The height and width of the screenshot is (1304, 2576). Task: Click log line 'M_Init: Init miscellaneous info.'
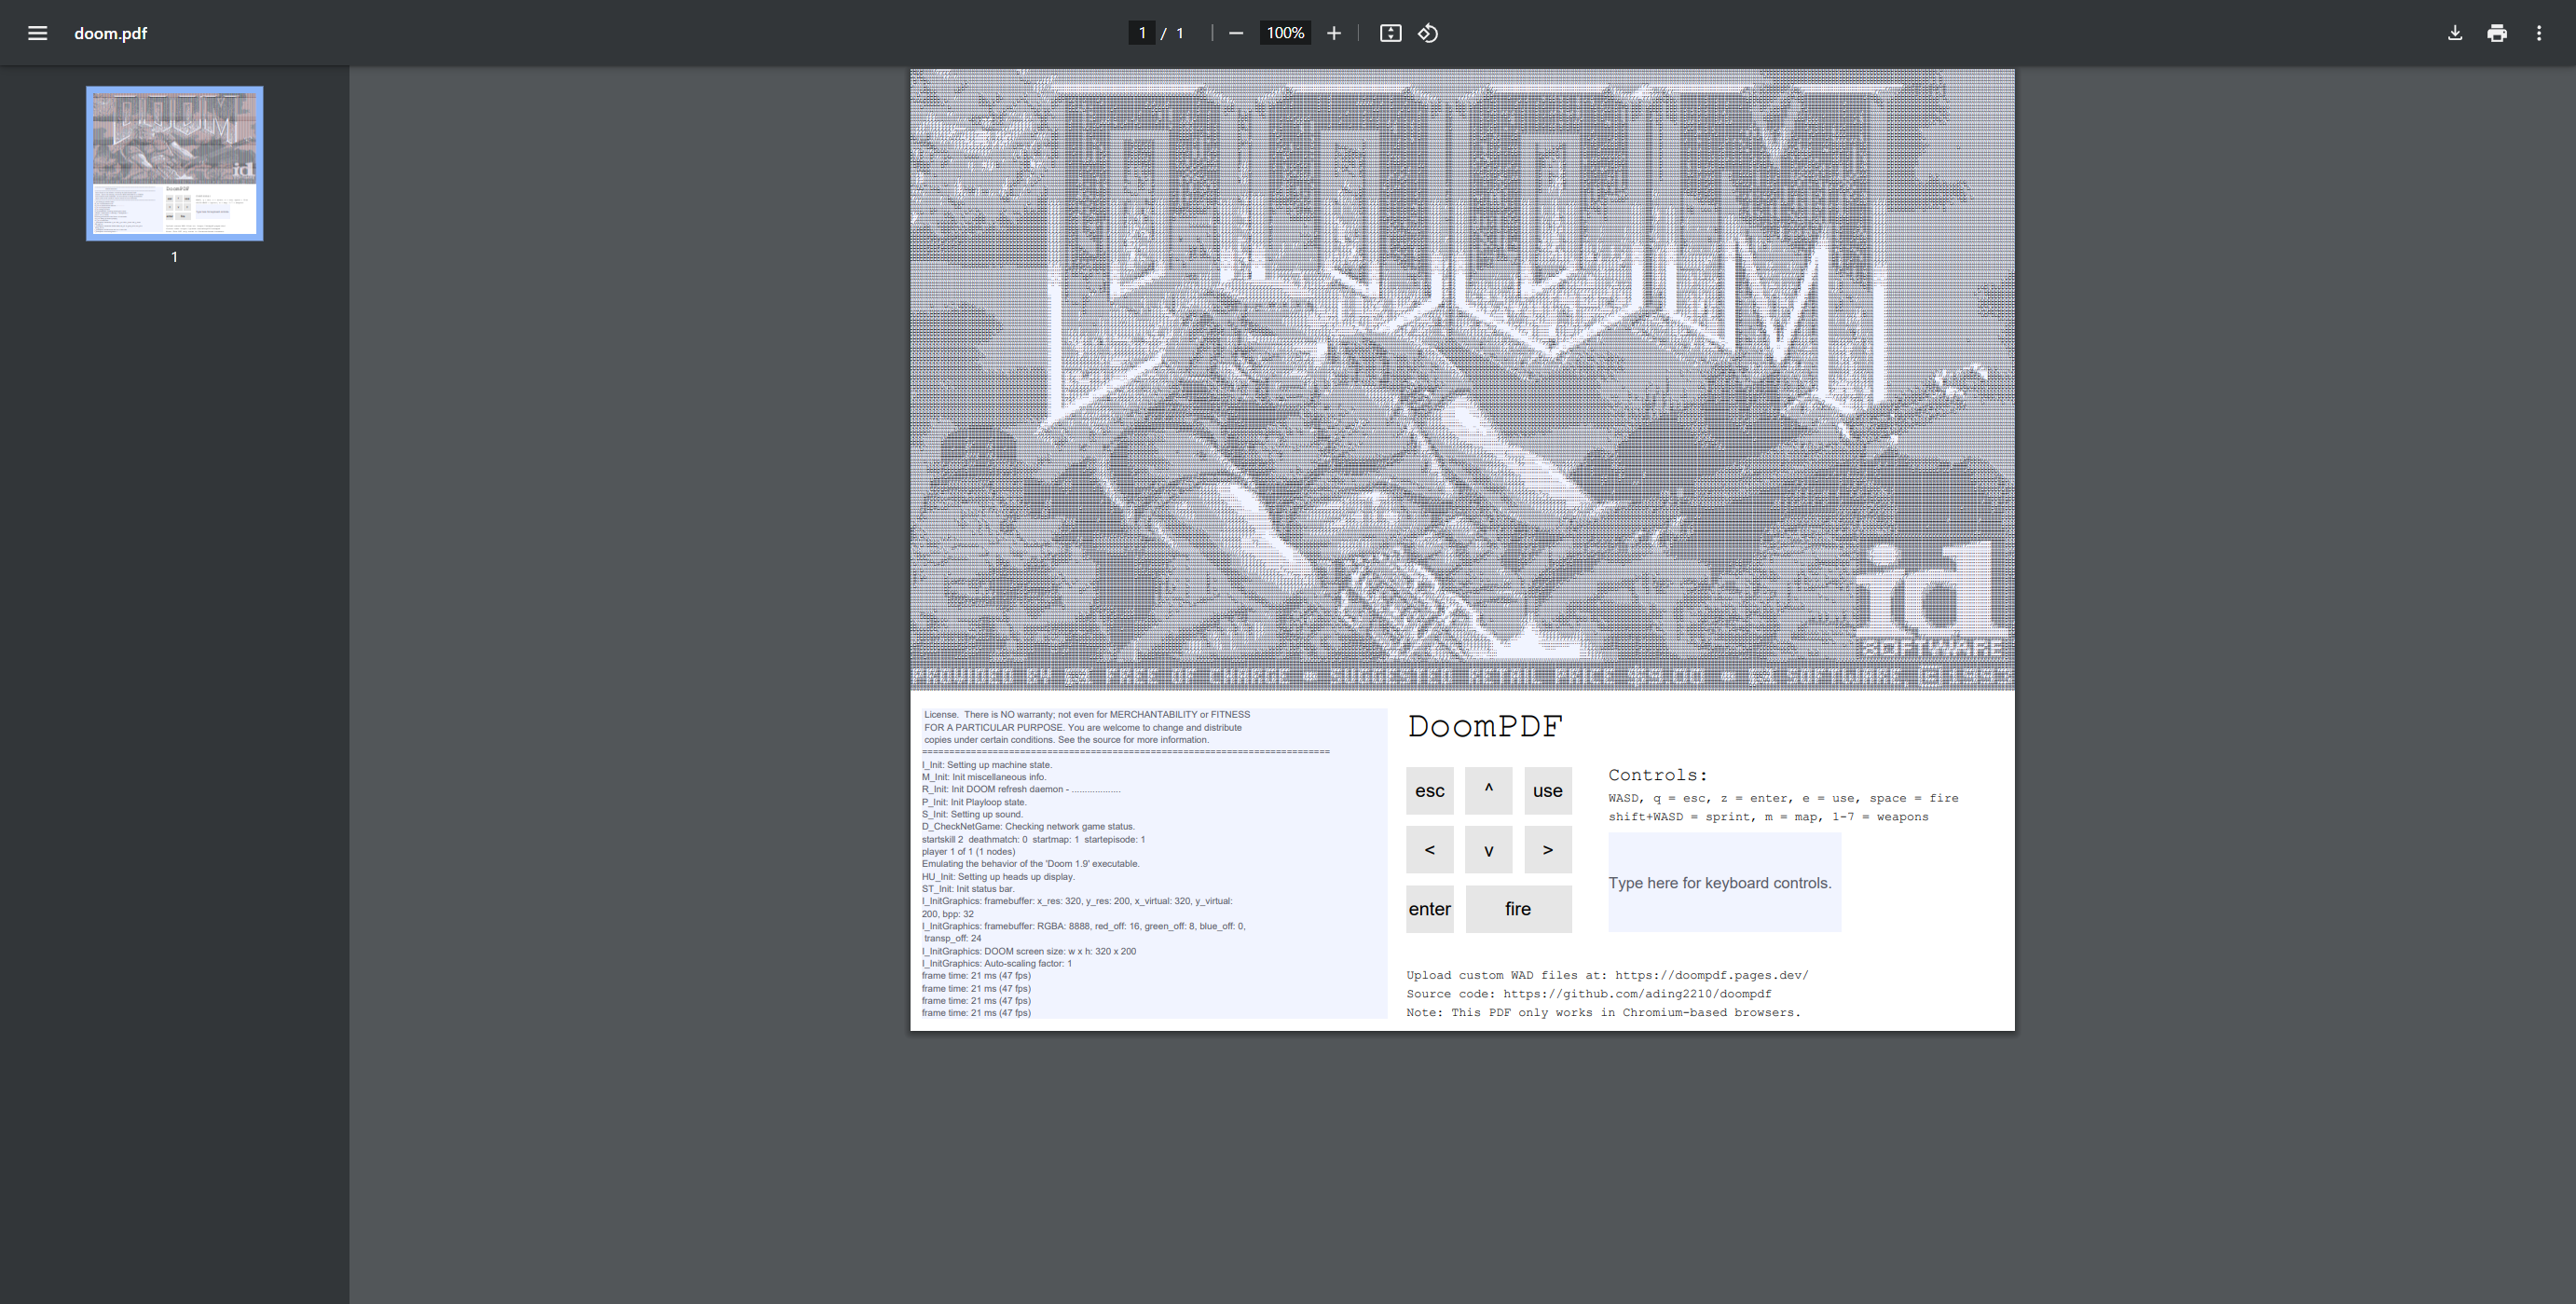click(983, 777)
